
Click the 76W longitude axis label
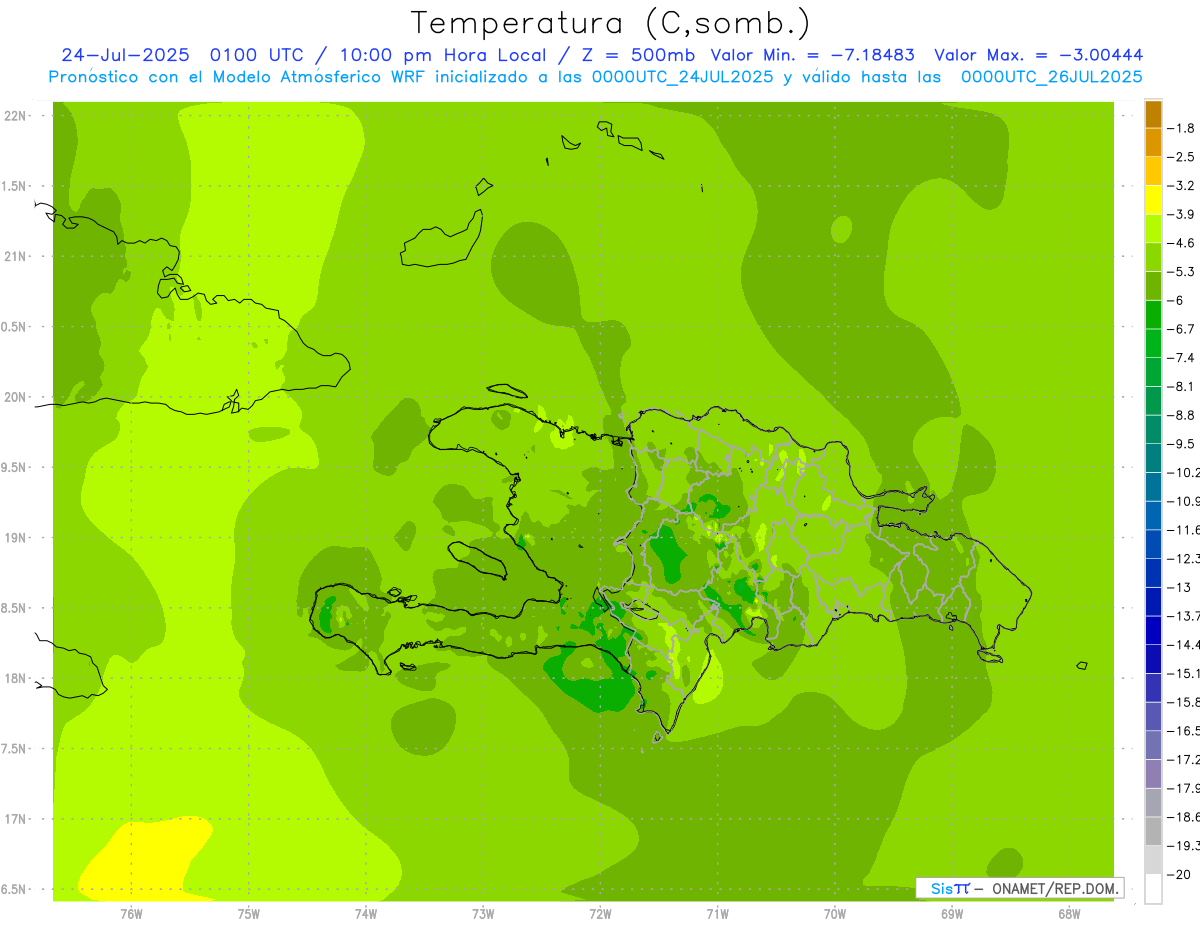point(131,913)
